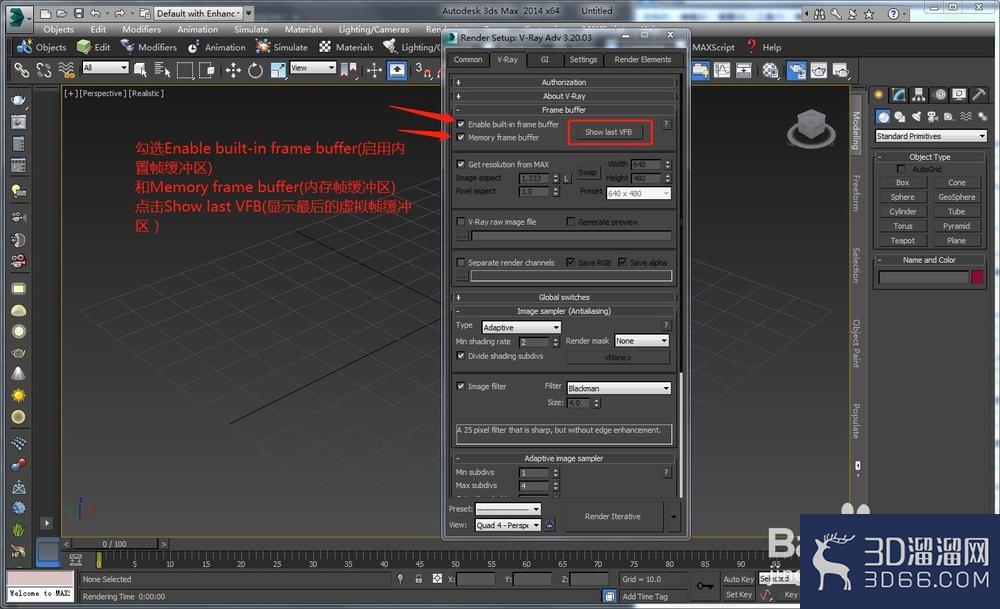Open the Hierarchy command panel tab
1000x609 pixels.
click(x=918, y=94)
